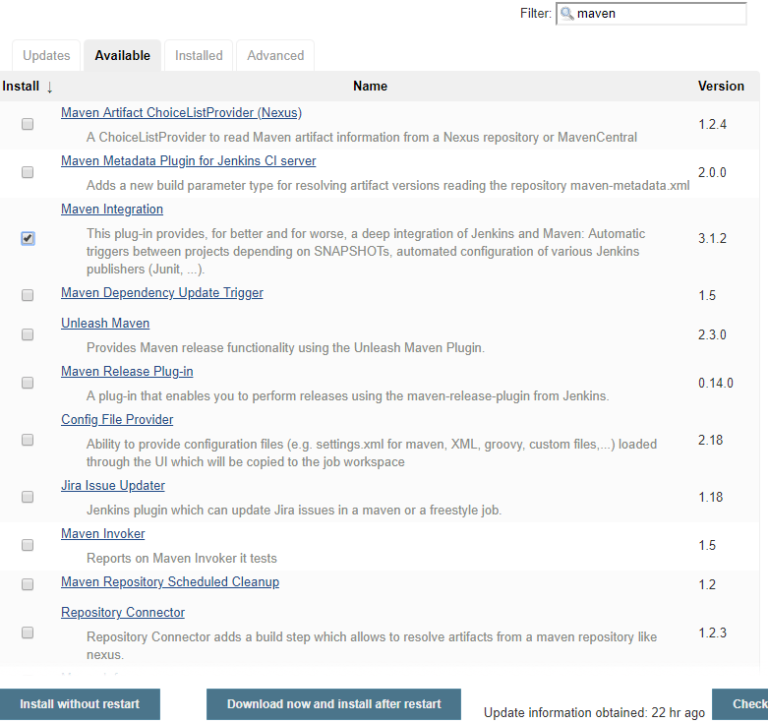Open Maven Repository Scheduled Cleanup link

(170, 582)
